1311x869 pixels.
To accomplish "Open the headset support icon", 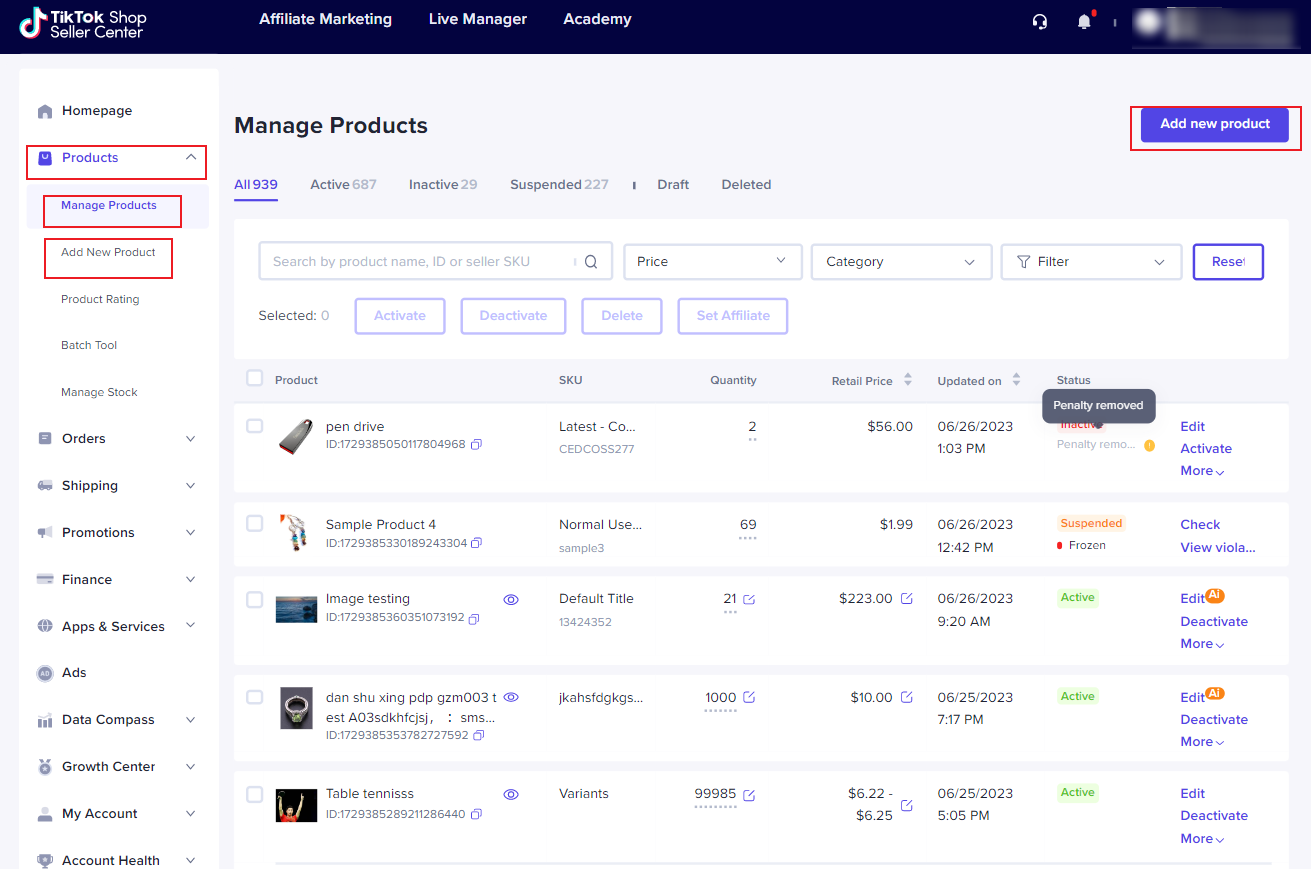I will click(1040, 21).
